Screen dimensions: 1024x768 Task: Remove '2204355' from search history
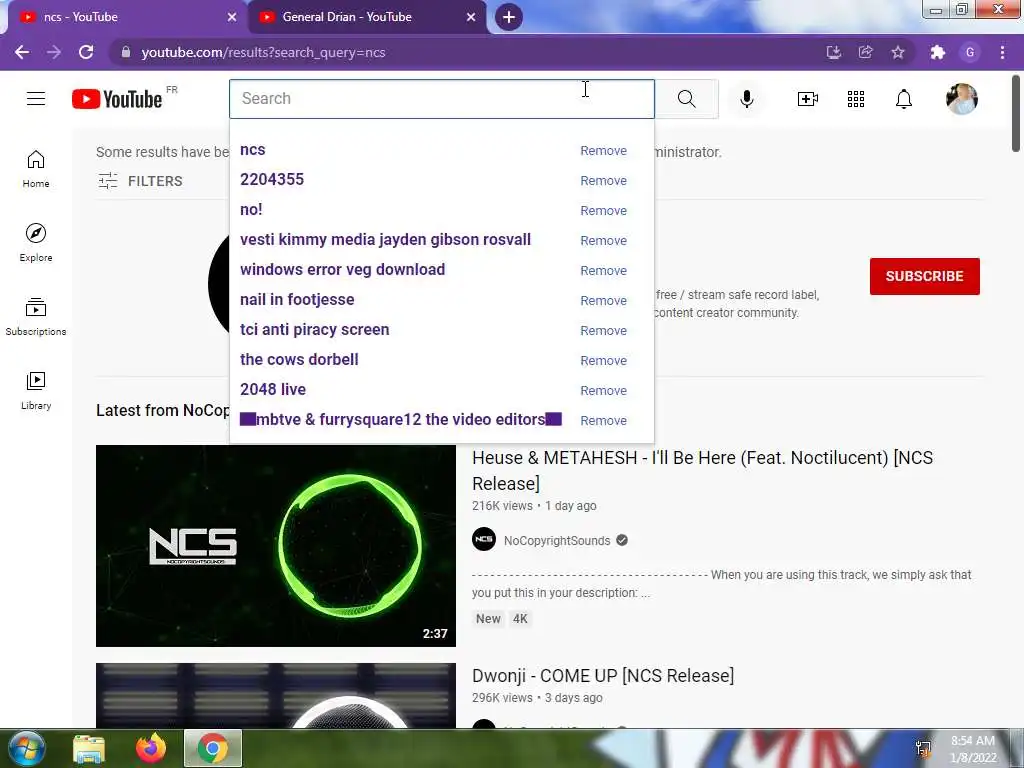(603, 181)
